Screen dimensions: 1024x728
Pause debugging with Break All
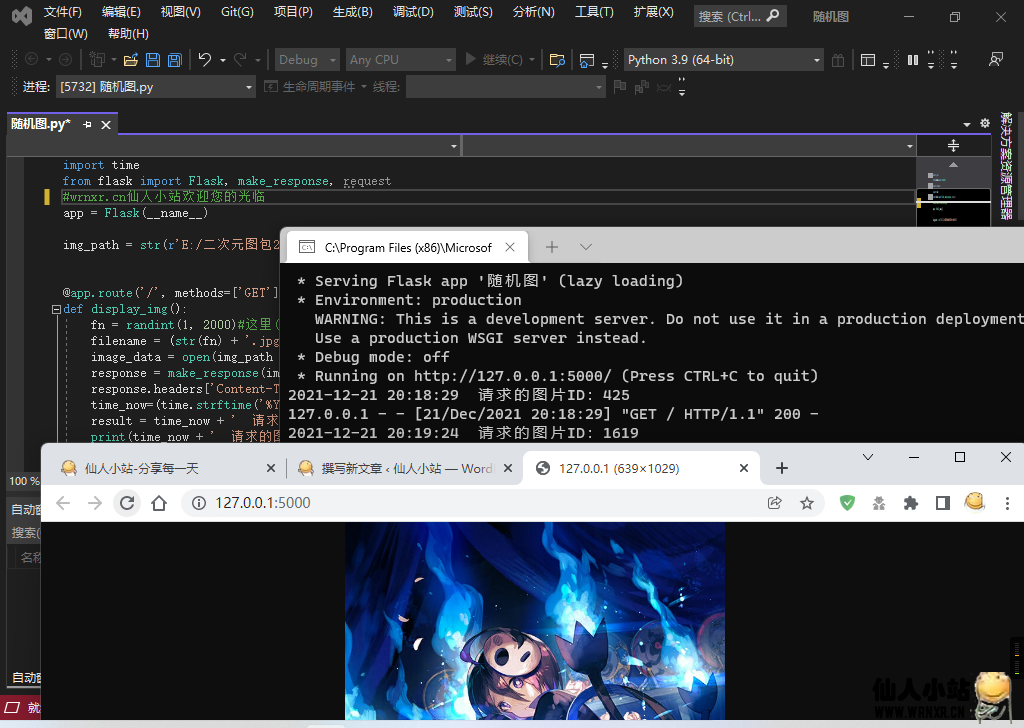[x=913, y=60]
